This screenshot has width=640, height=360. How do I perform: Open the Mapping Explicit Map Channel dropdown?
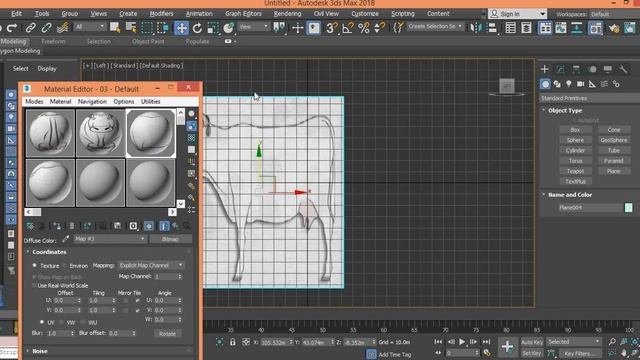point(151,265)
